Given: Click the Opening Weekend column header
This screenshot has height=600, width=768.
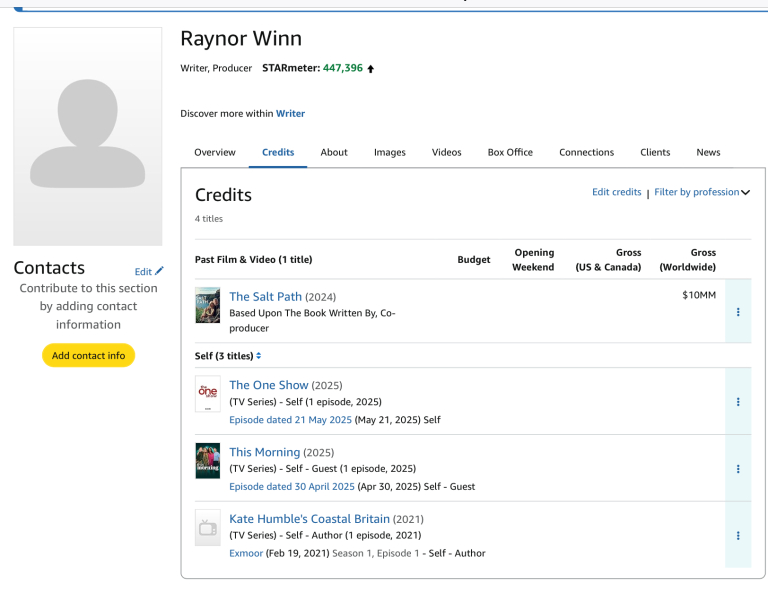Looking at the screenshot, I should (533, 260).
